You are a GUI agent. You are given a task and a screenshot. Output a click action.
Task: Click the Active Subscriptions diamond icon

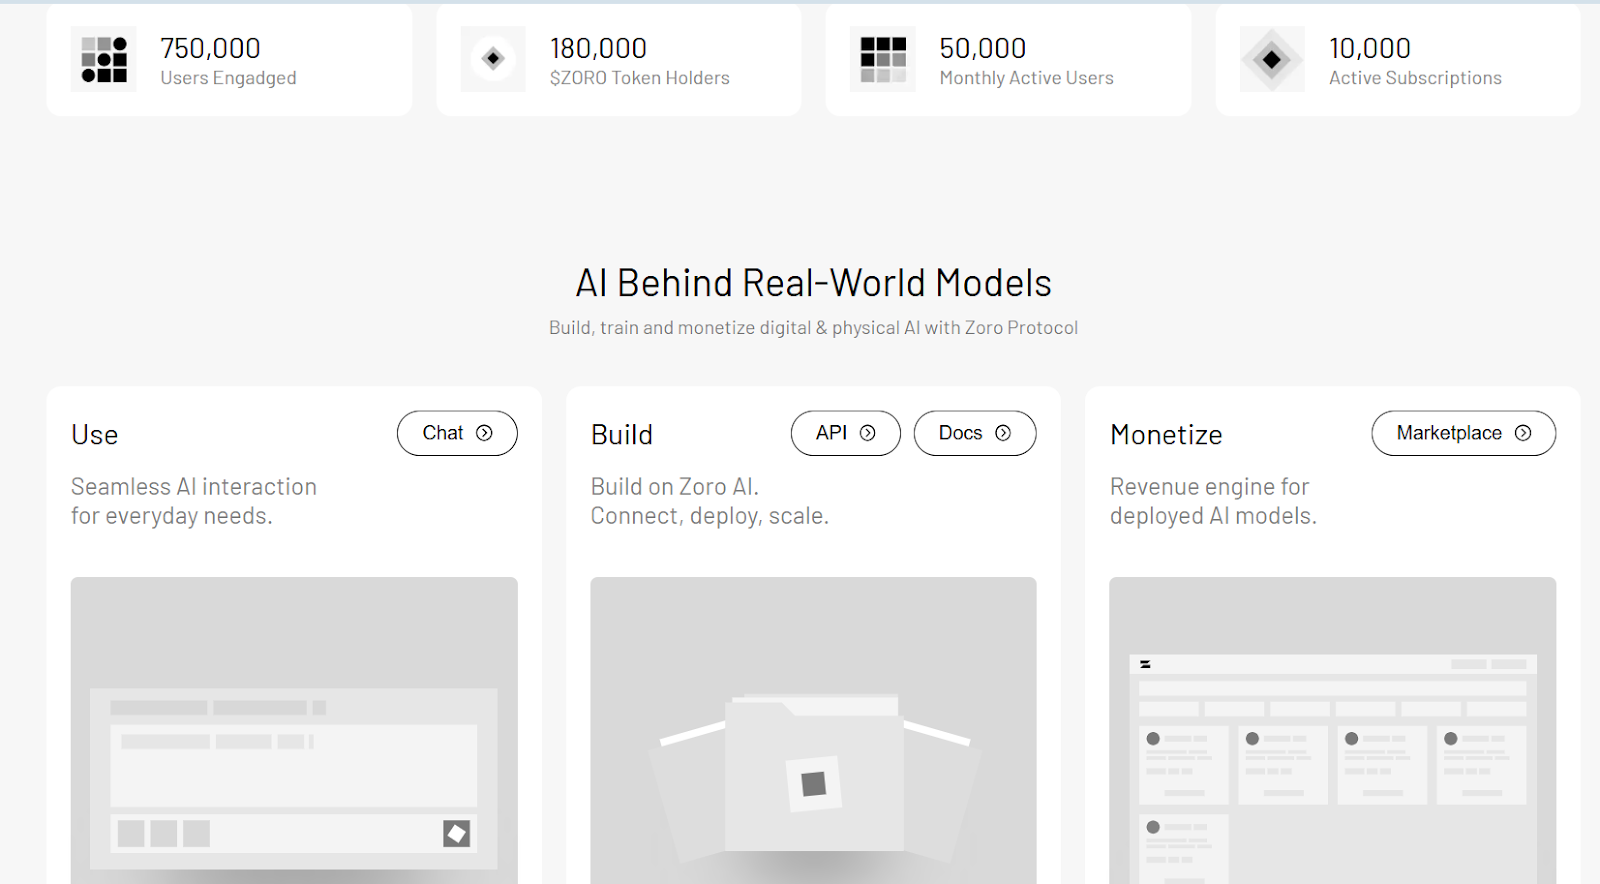(x=1272, y=59)
